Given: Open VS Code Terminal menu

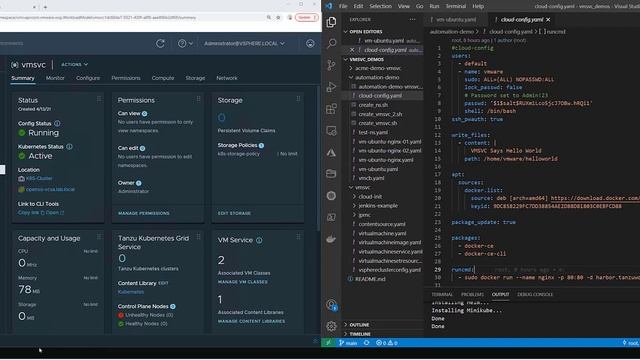Looking at the screenshot, I should (x=456, y=6).
